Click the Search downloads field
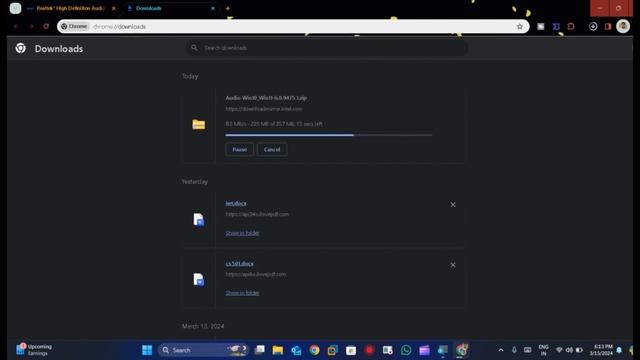This screenshot has height=360, width=640. [327, 48]
